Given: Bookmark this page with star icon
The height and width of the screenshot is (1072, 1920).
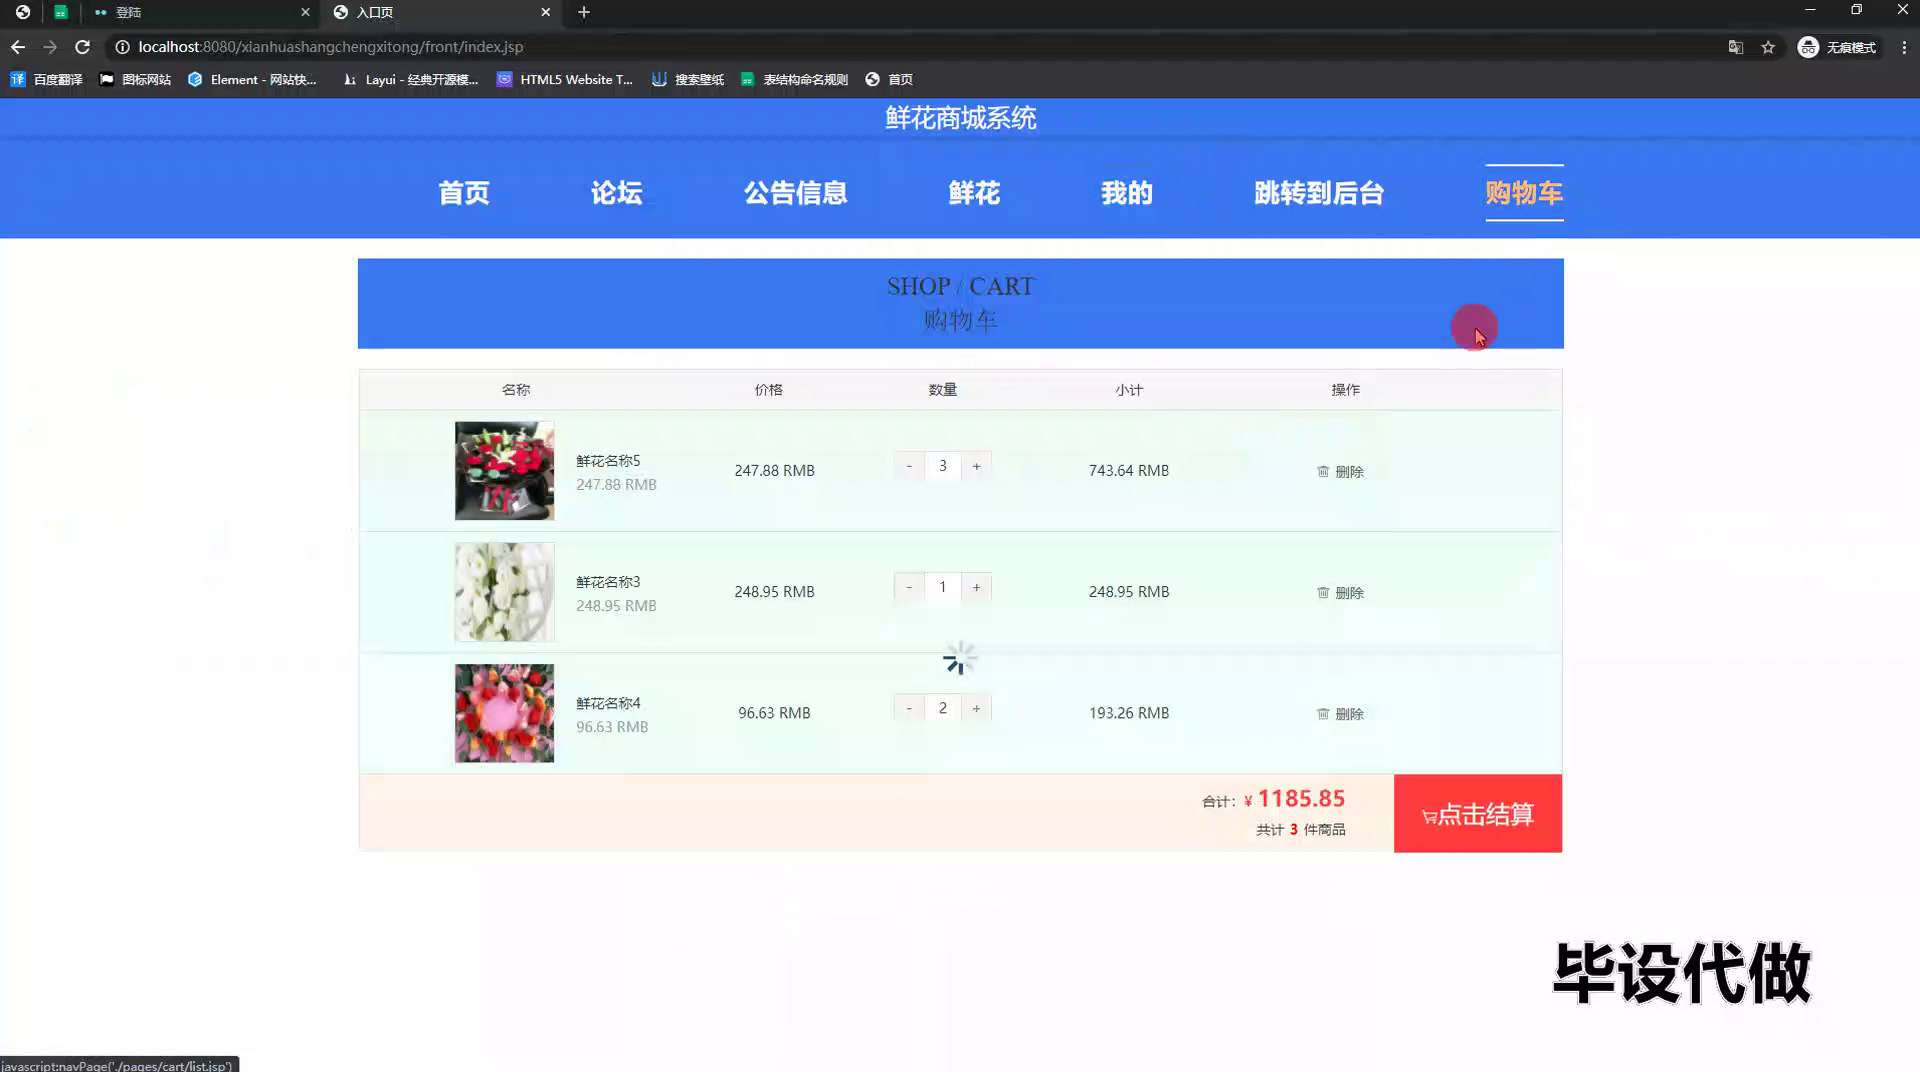Looking at the screenshot, I should [x=1768, y=47].
